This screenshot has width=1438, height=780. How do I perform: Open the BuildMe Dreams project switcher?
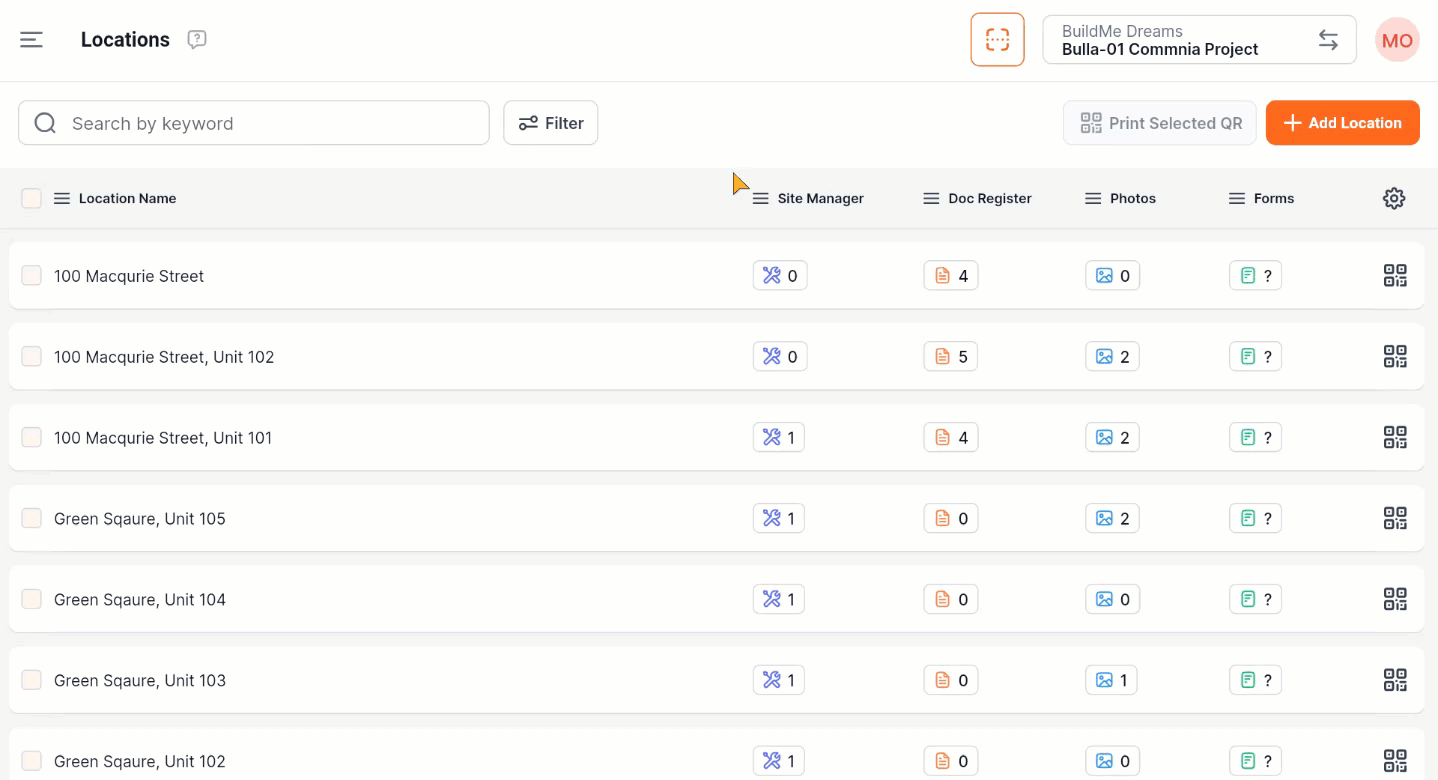point(1199,40)
